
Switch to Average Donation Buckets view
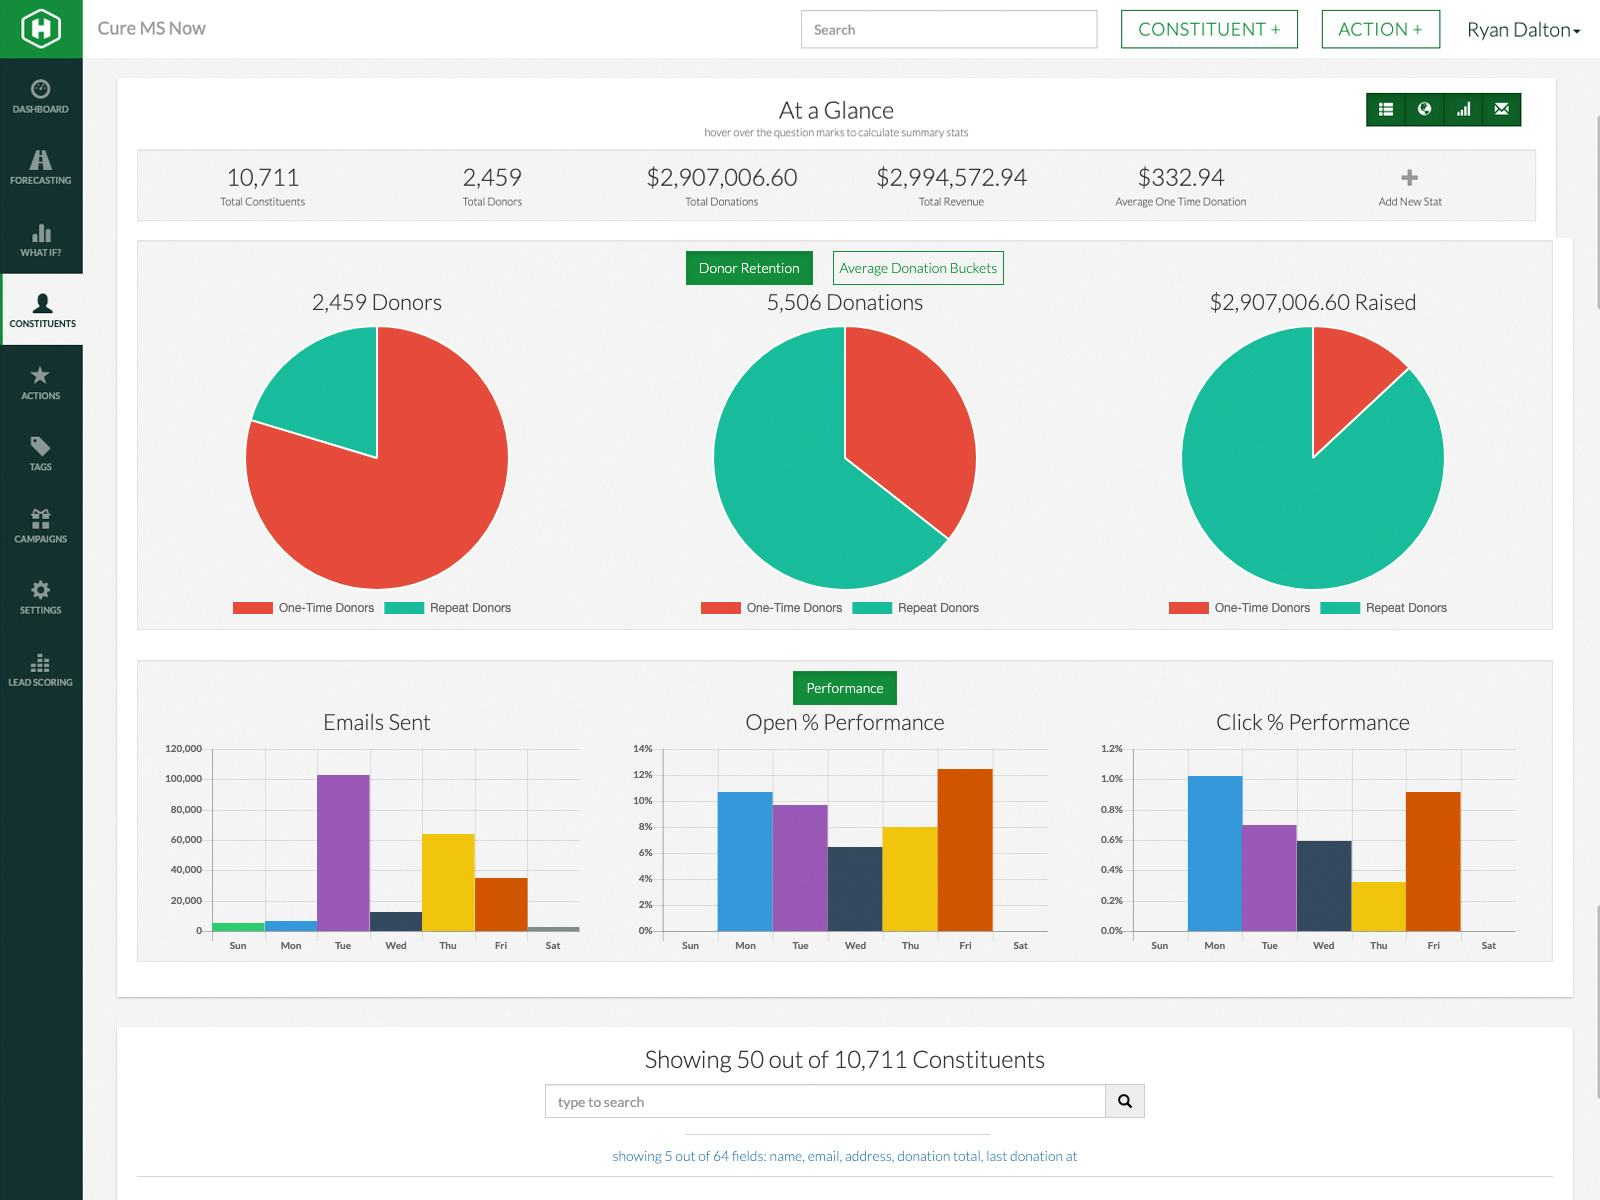(917, 268)
